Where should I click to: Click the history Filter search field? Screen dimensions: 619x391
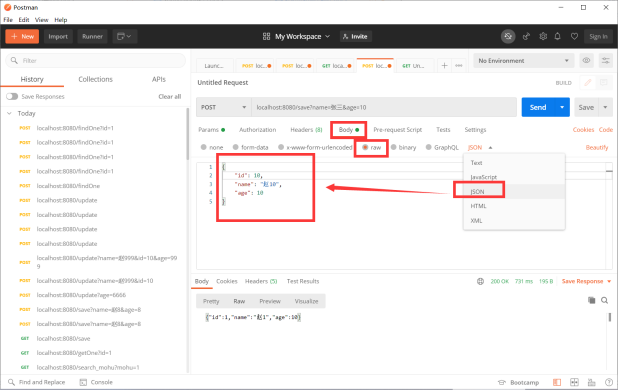click(96, 60)
